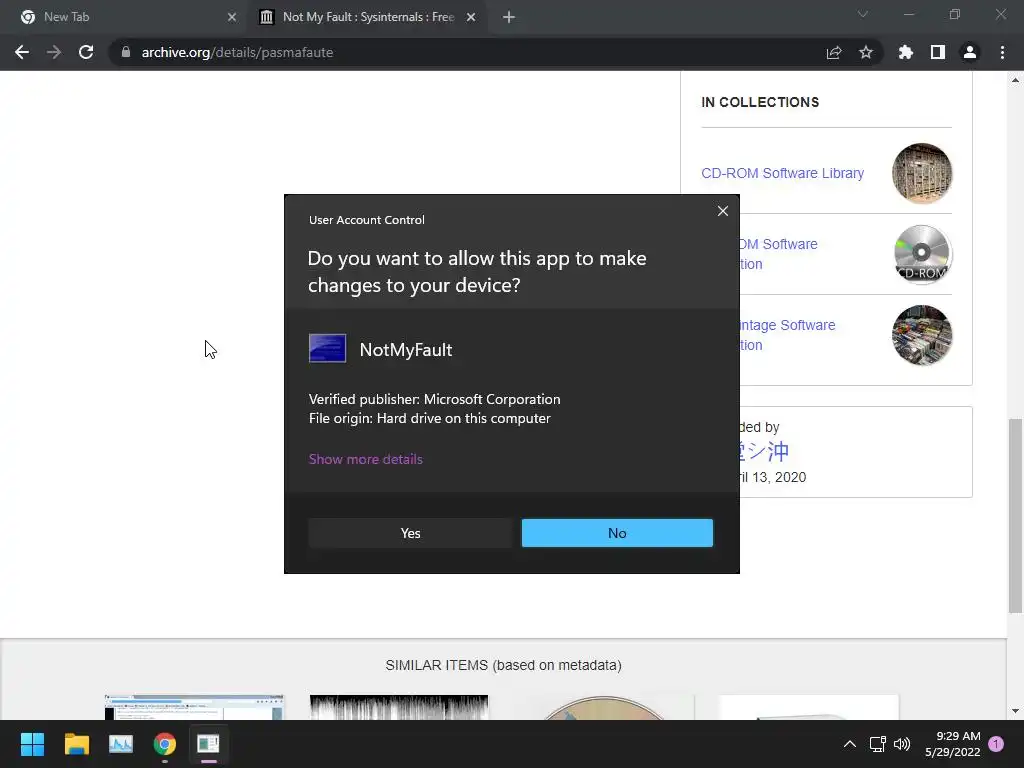The image size is (1024, 768).
Task: Open the clock and date panel
Action: (x=952, y=744)
